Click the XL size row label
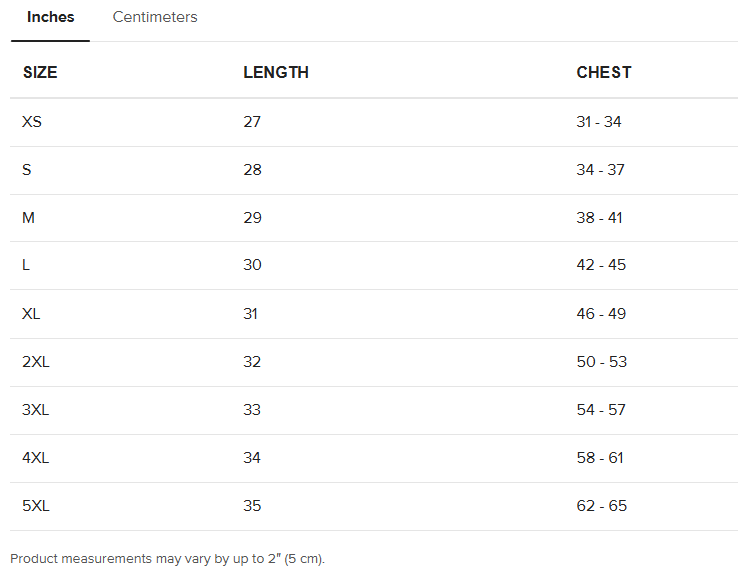Viewport: 738px width, 585px height. [32, 314]
